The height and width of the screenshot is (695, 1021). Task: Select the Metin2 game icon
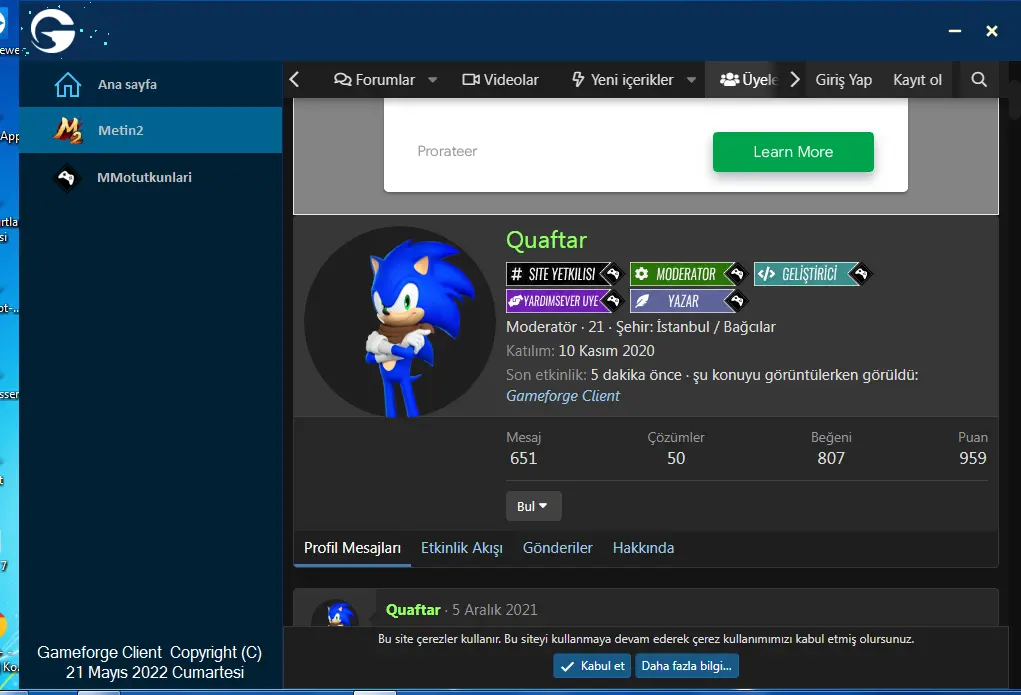pos(68,130)
